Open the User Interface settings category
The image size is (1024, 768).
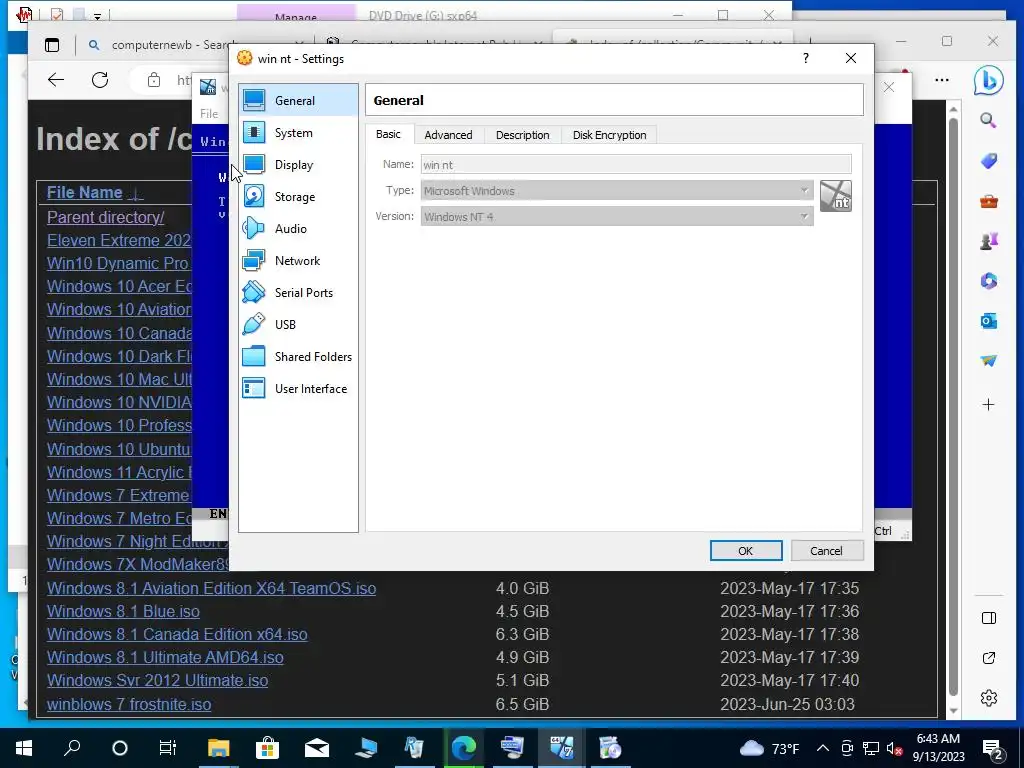[298, 389]
